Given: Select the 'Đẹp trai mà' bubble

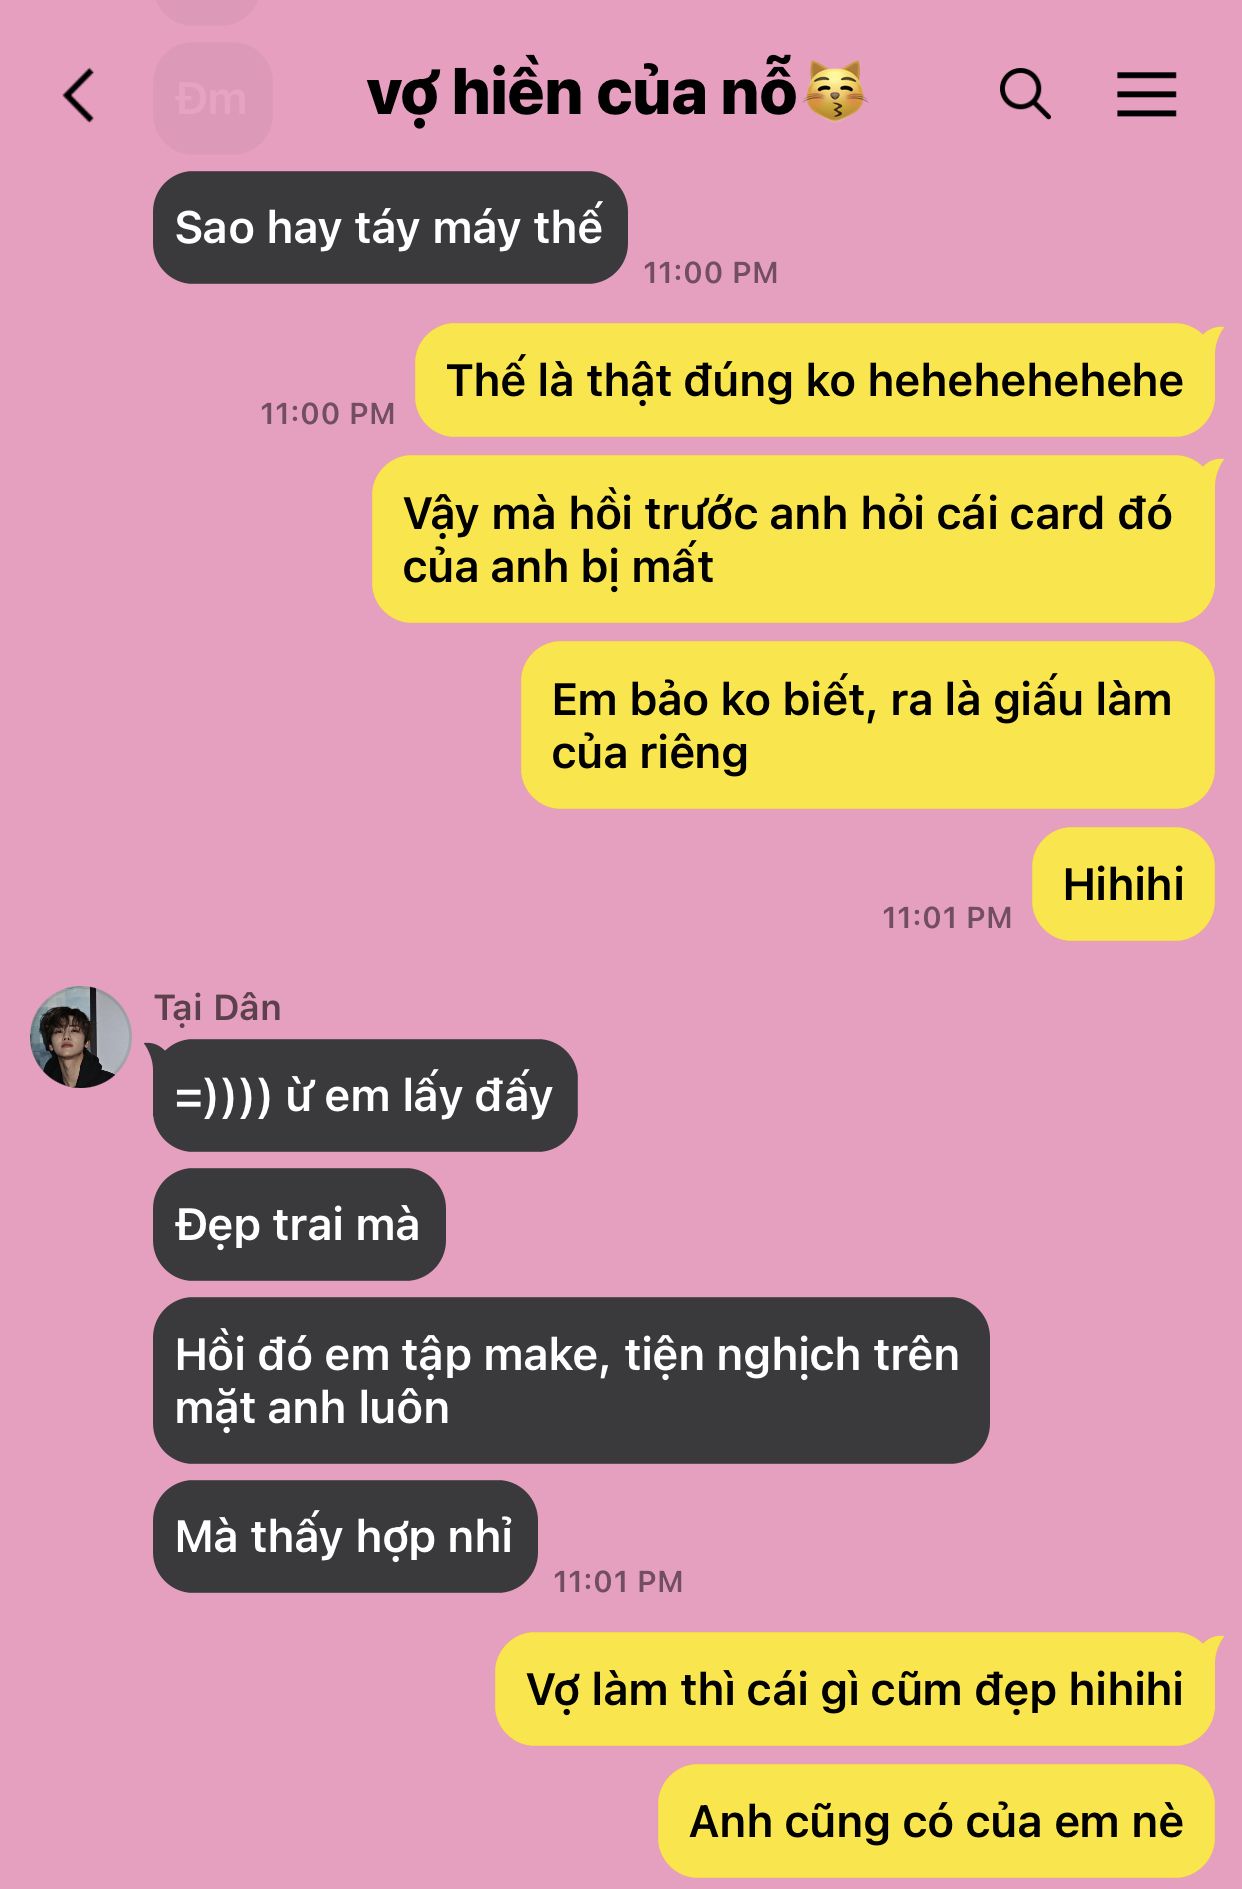Looking at the screenshot, I should tap(299, 1224).
